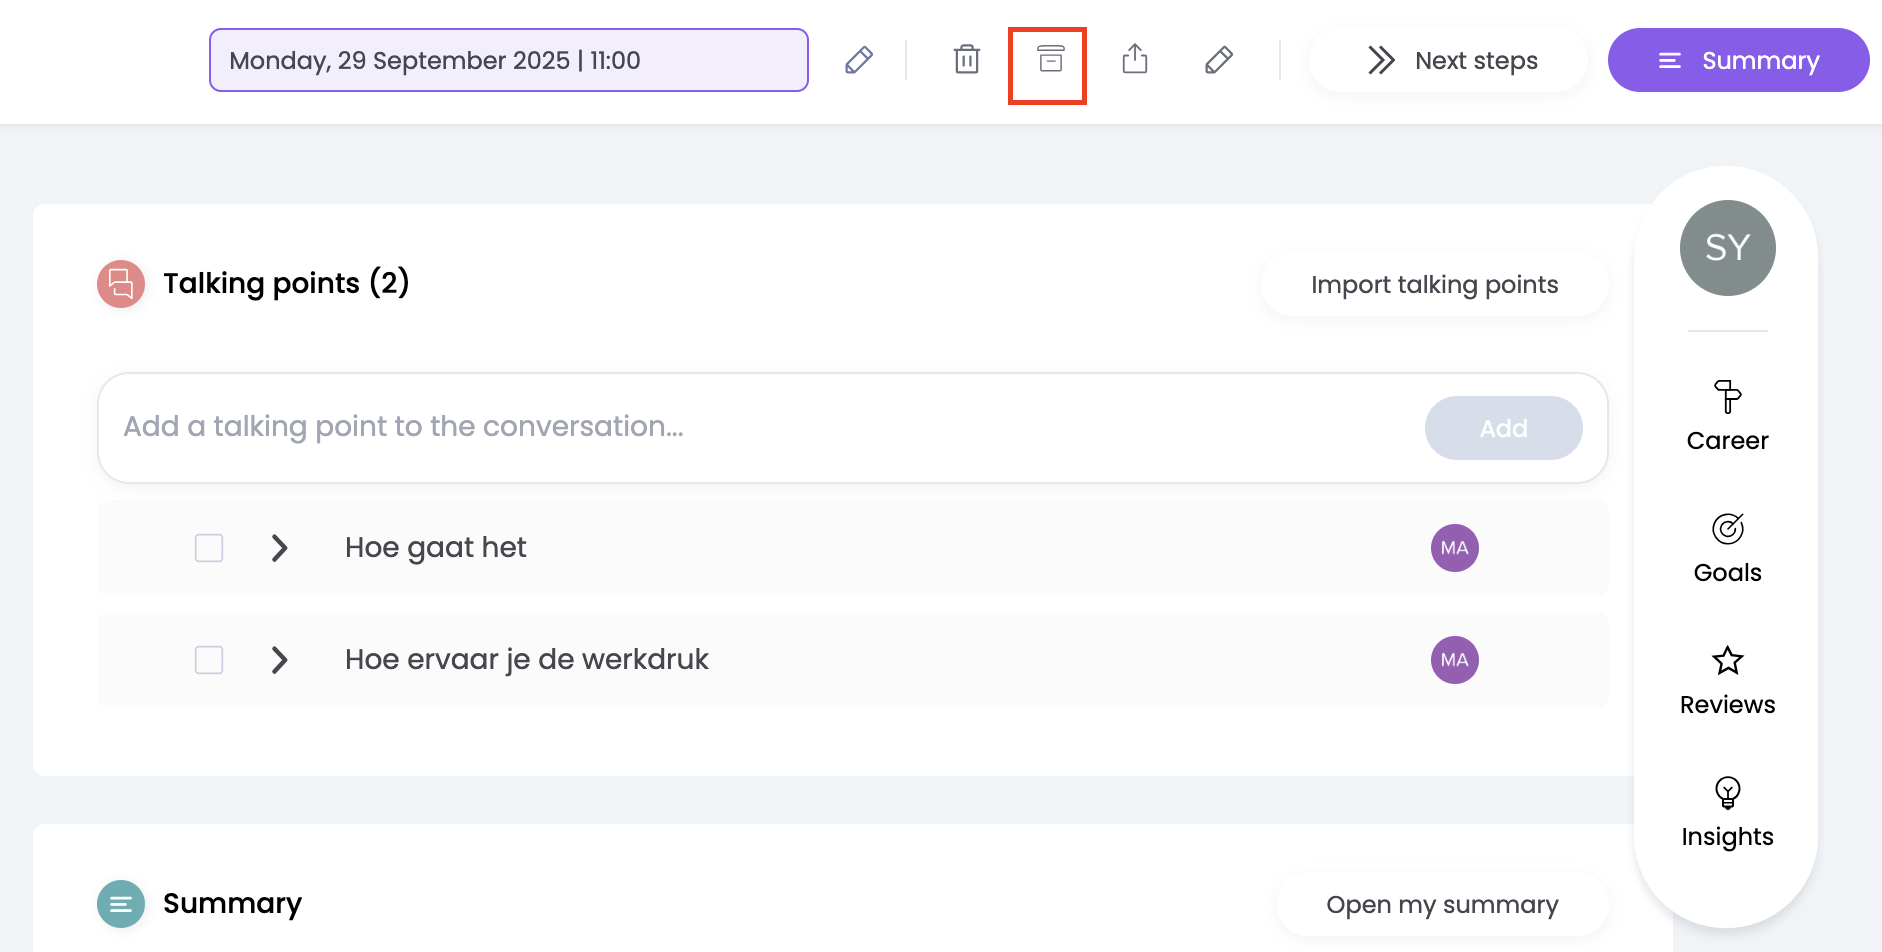Click the purple Summary button

coord(1738,60)
